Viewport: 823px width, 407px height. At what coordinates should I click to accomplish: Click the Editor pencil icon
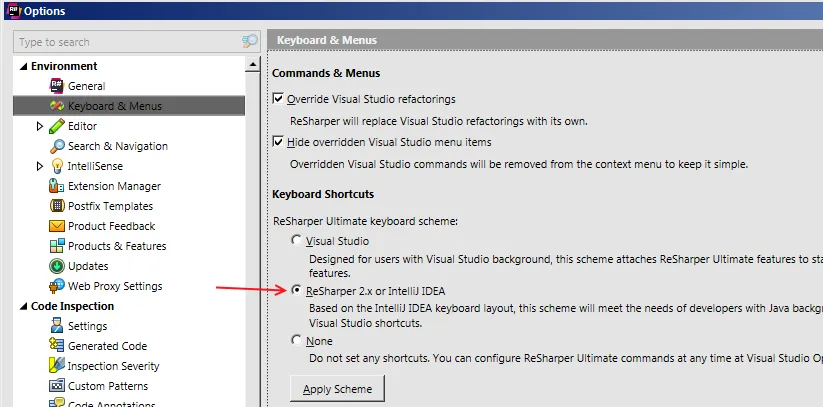point(57,126)
